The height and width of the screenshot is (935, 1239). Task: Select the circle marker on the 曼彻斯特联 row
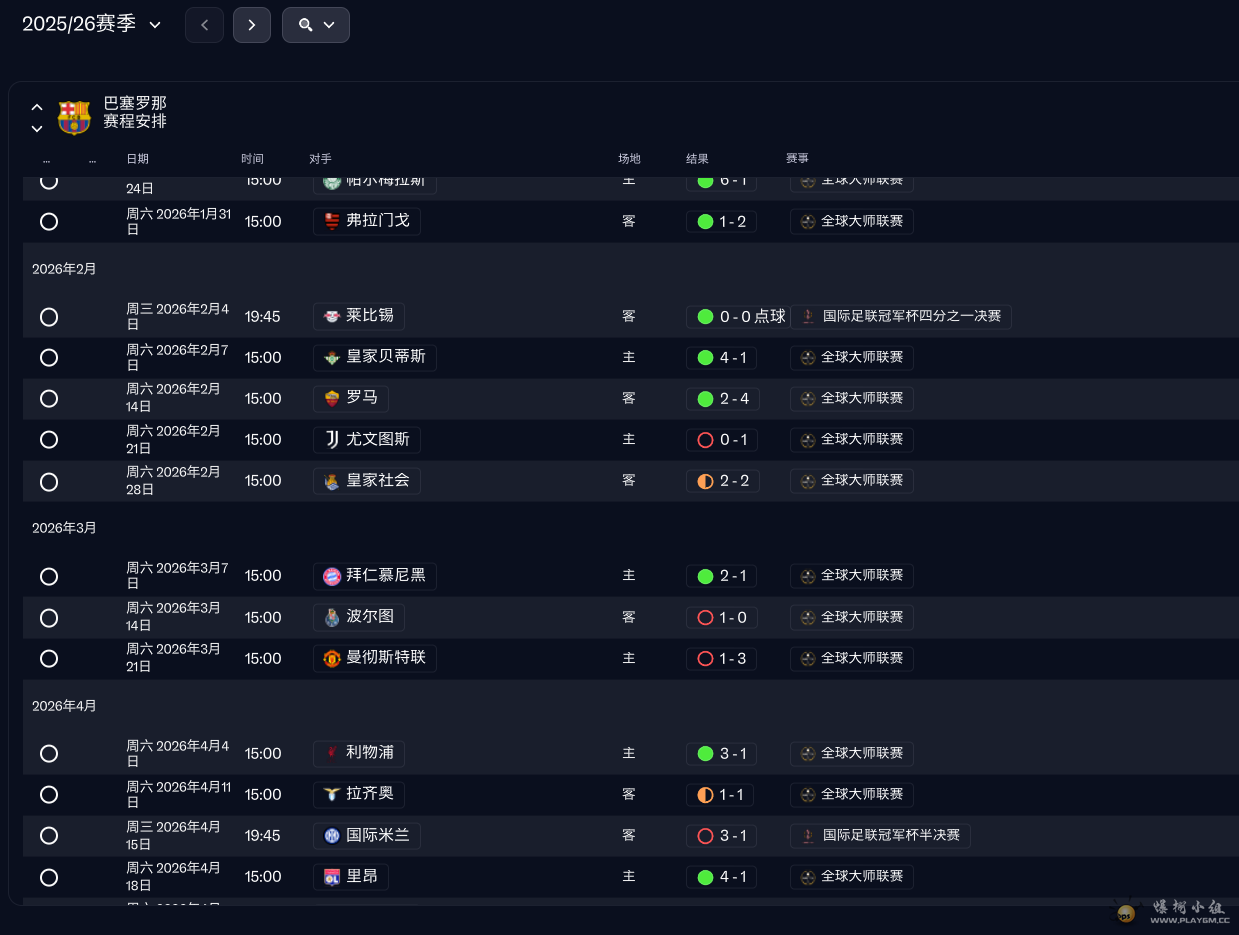tap(49, 659)
